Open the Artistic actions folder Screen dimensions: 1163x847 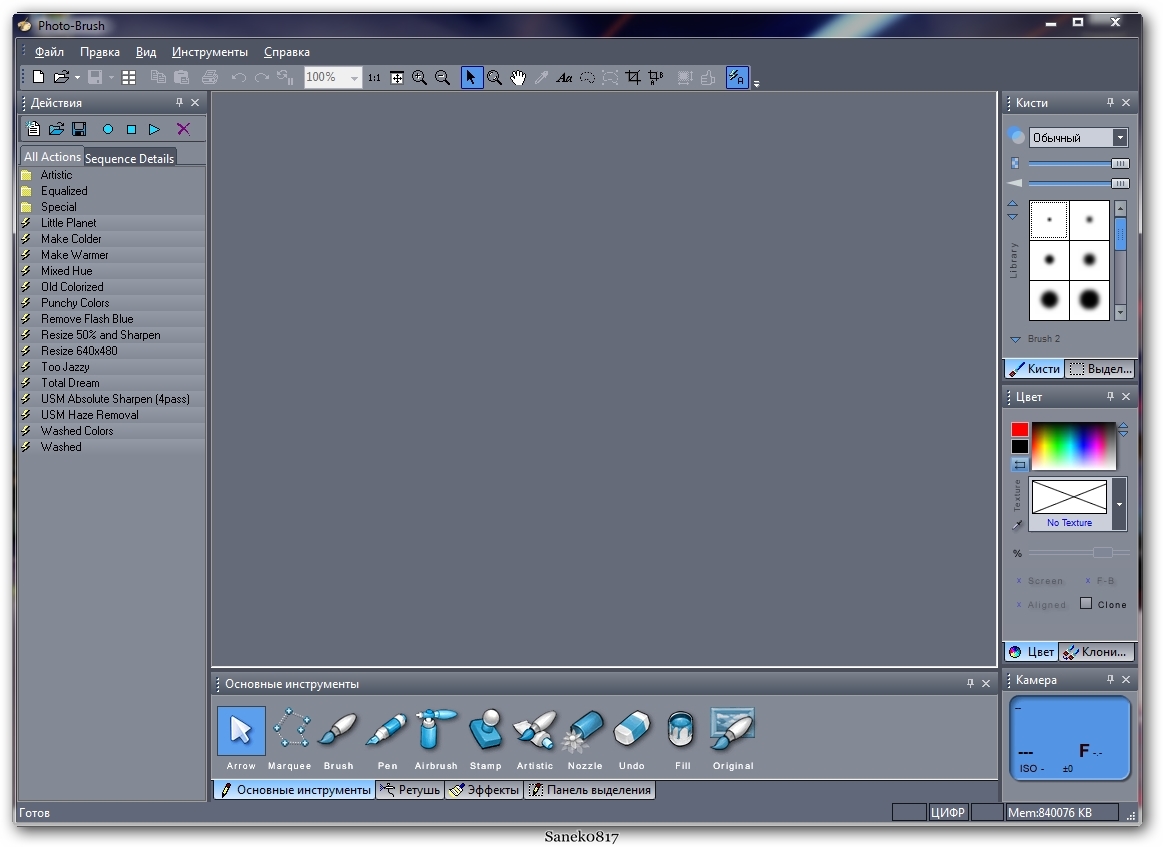click(56, 175)
